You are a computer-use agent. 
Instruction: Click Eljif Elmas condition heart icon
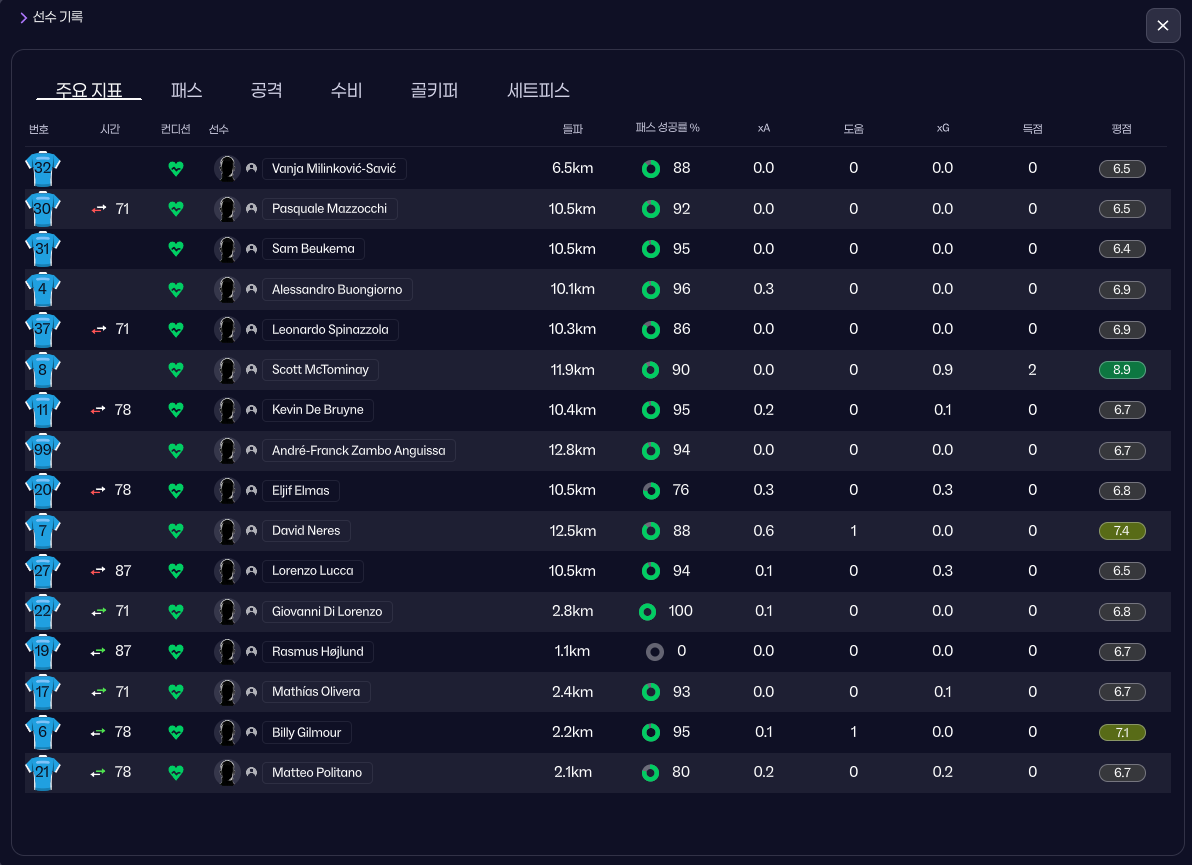(176, 490)
